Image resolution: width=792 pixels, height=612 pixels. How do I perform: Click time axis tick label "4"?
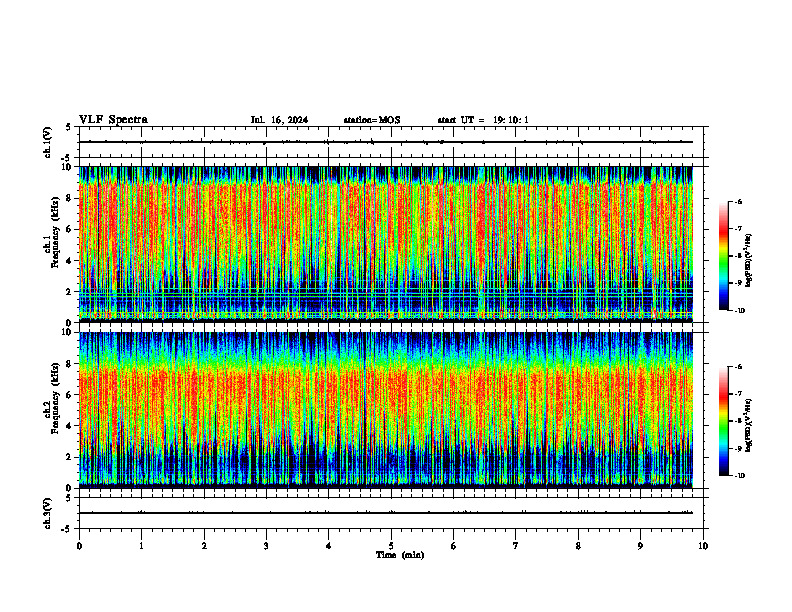tap(329, 546)
